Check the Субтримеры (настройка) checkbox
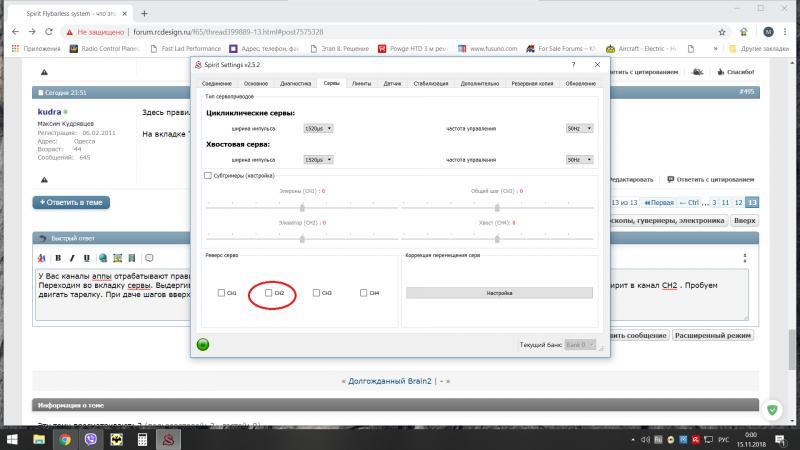Screen dimensions: 800x450 coord(208,175)
